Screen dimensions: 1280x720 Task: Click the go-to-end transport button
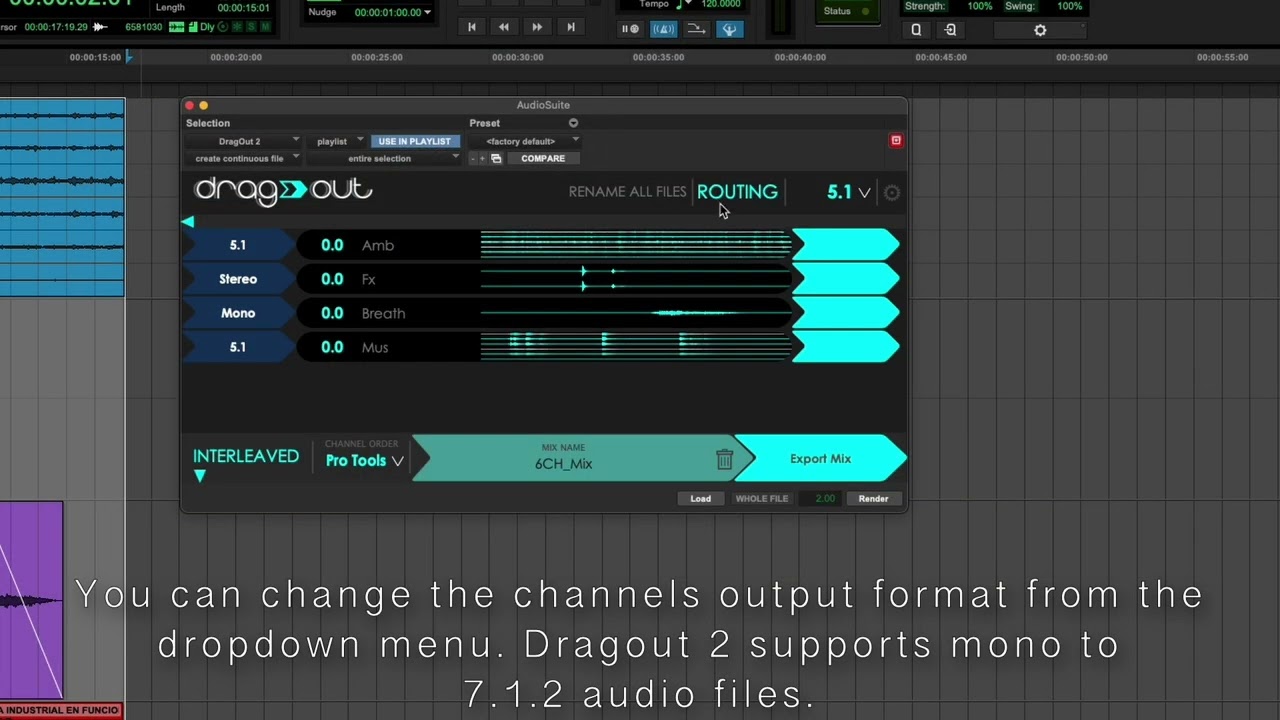tap(571, 27)
